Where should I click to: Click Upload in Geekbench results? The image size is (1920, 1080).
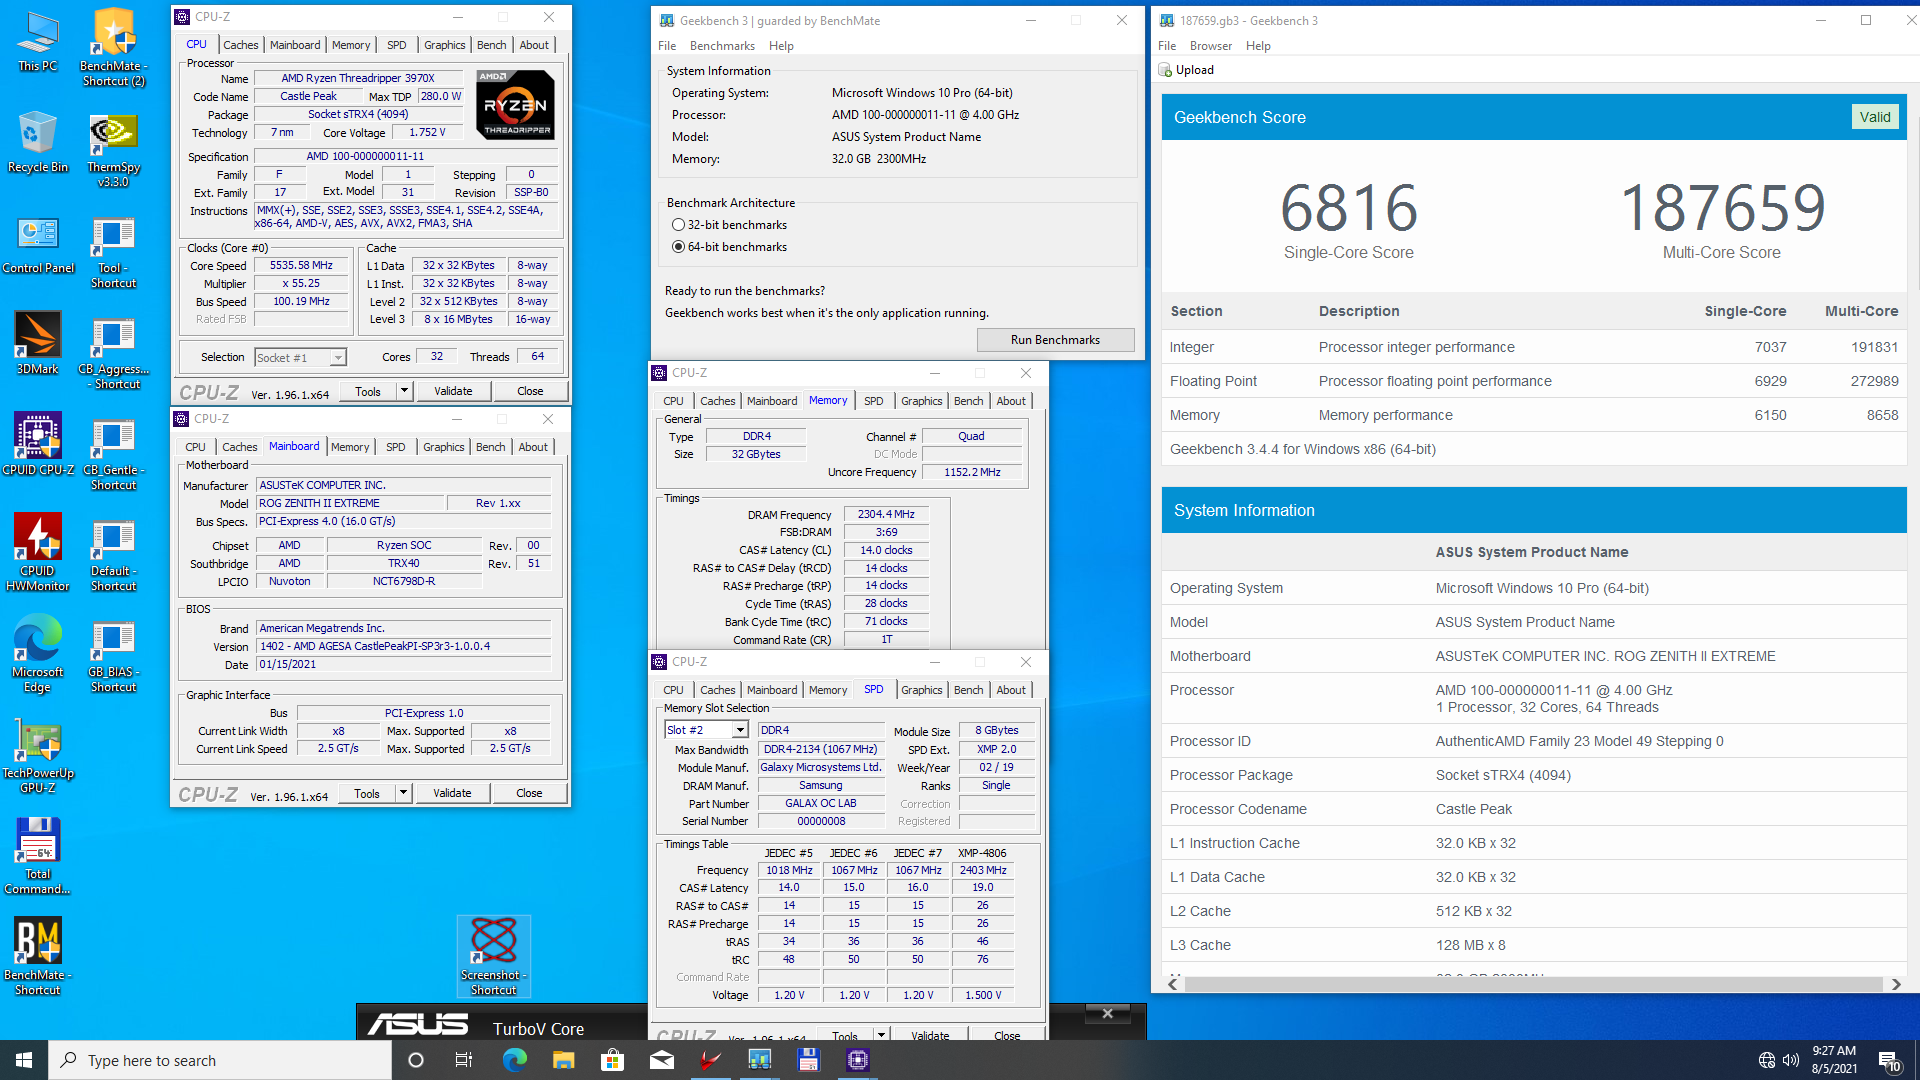1186,70
